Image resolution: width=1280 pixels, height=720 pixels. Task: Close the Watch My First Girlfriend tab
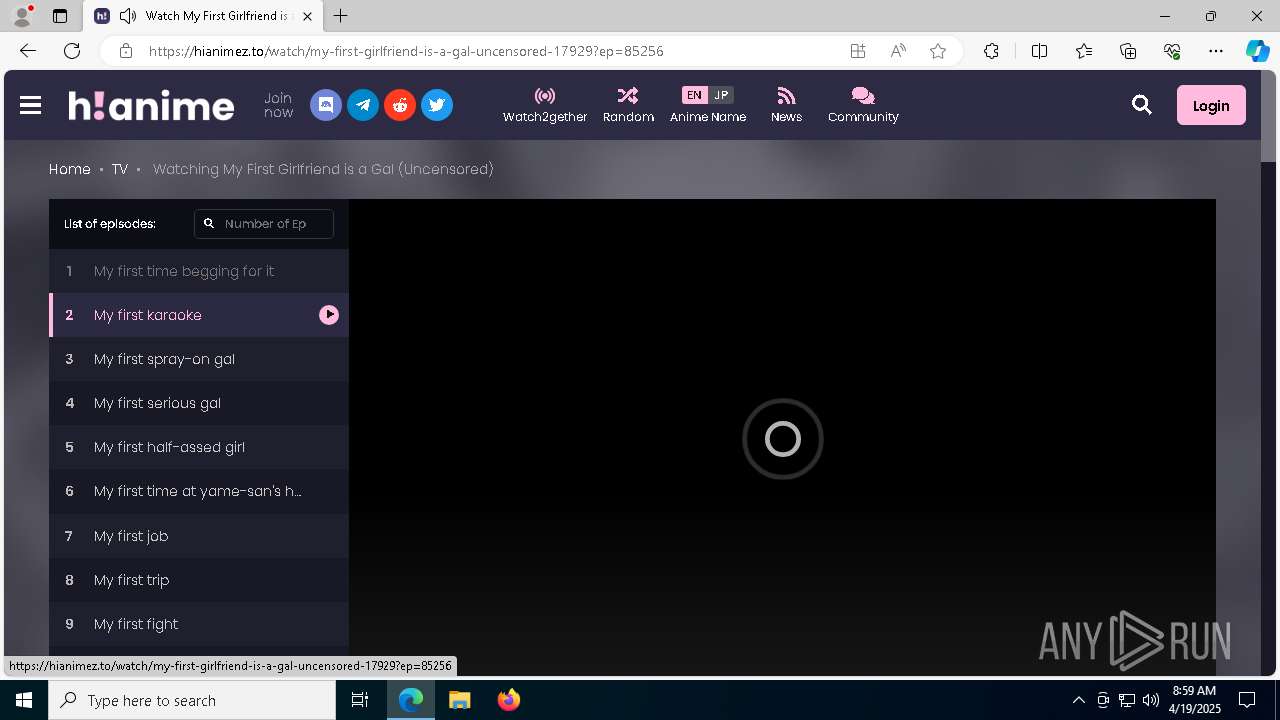(x=307, y=16)
